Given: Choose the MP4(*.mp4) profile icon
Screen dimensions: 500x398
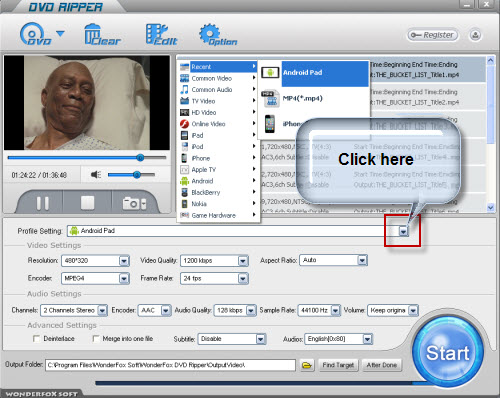Looking at the screenshot, I should click(270, 99).
